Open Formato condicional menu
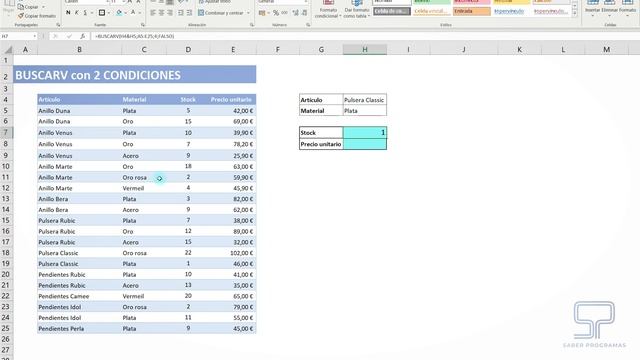Image resolution: width=640 pixels, height=360 pixels. point(328,9)
